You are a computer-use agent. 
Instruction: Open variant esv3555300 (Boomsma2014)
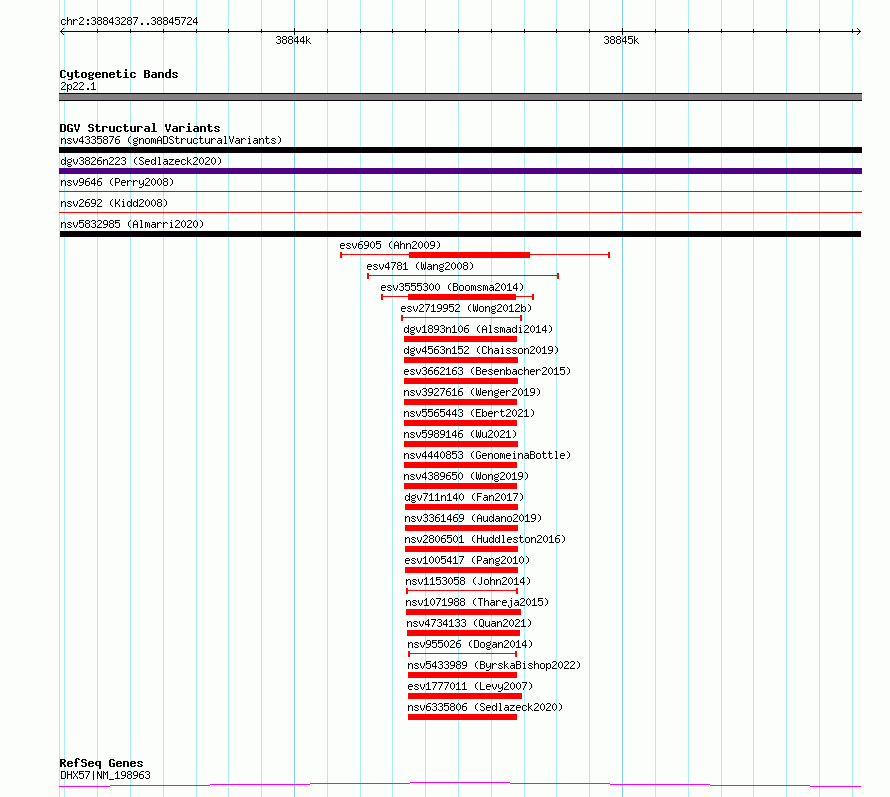pos(452,287)
